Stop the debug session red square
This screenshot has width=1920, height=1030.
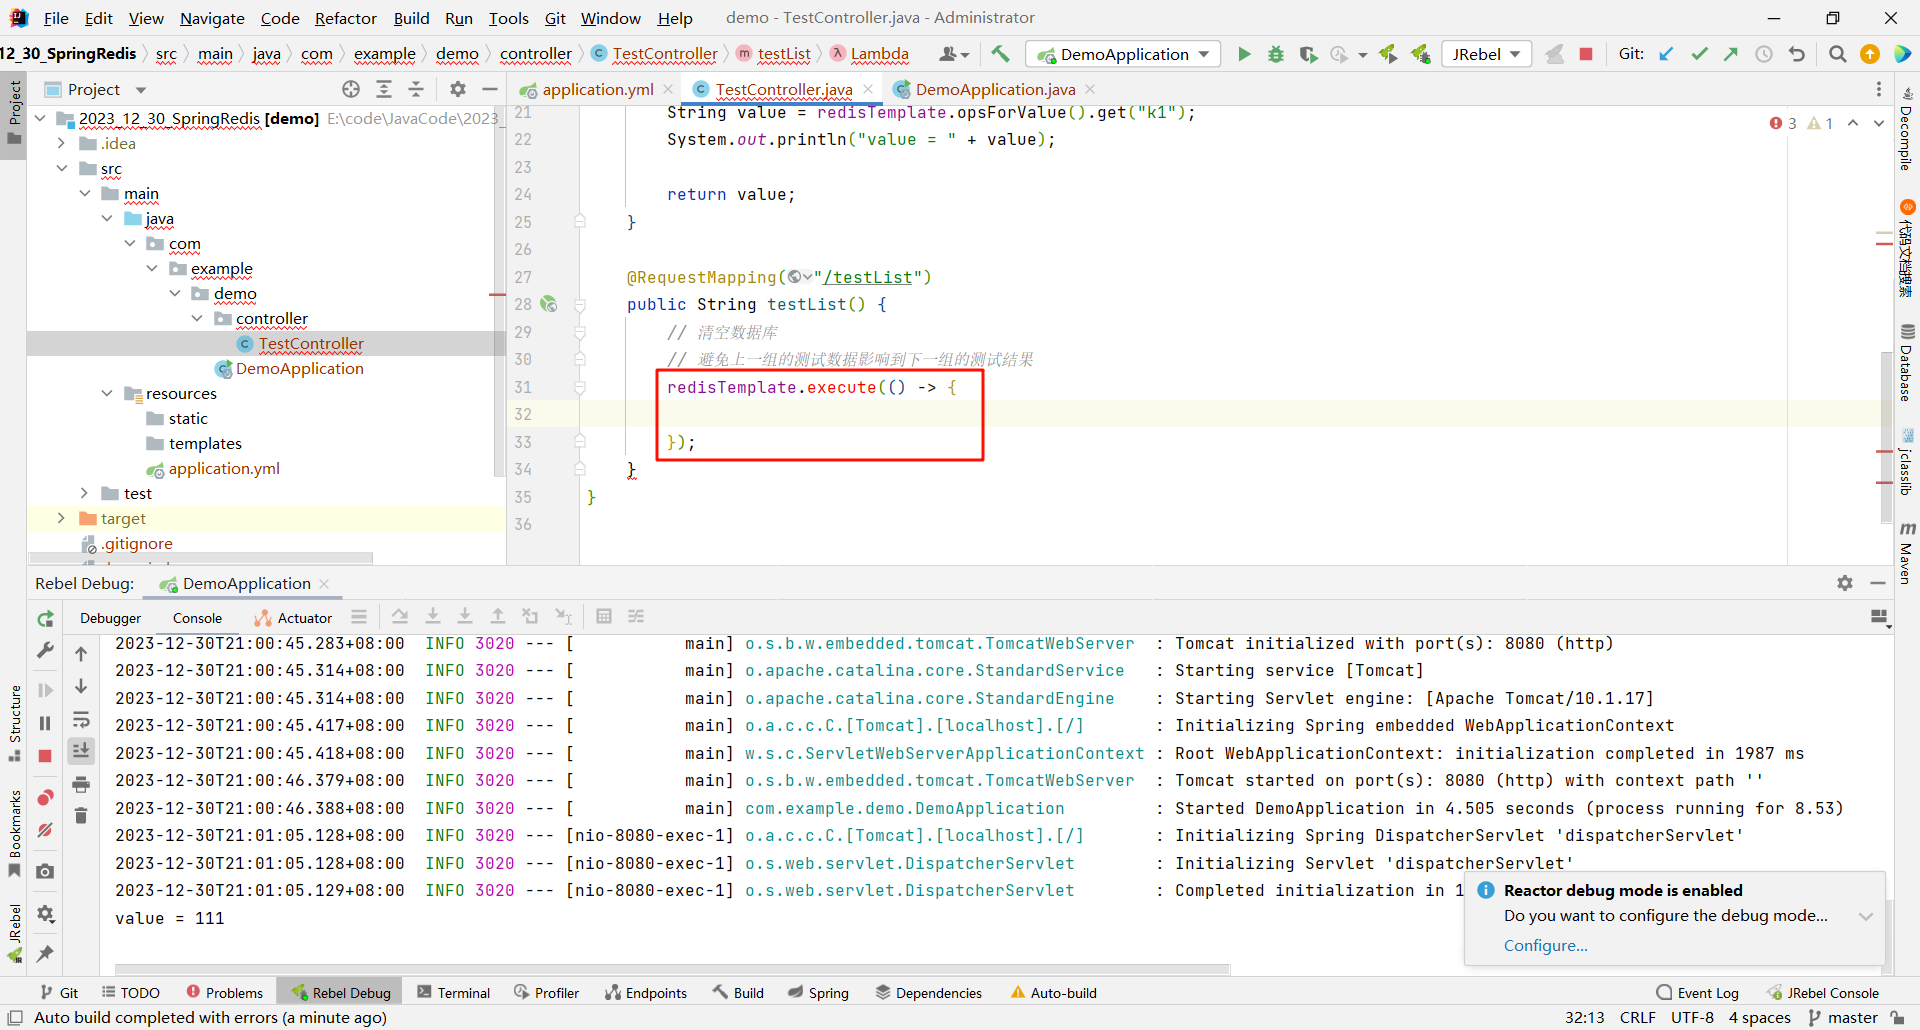pos(45,756)
